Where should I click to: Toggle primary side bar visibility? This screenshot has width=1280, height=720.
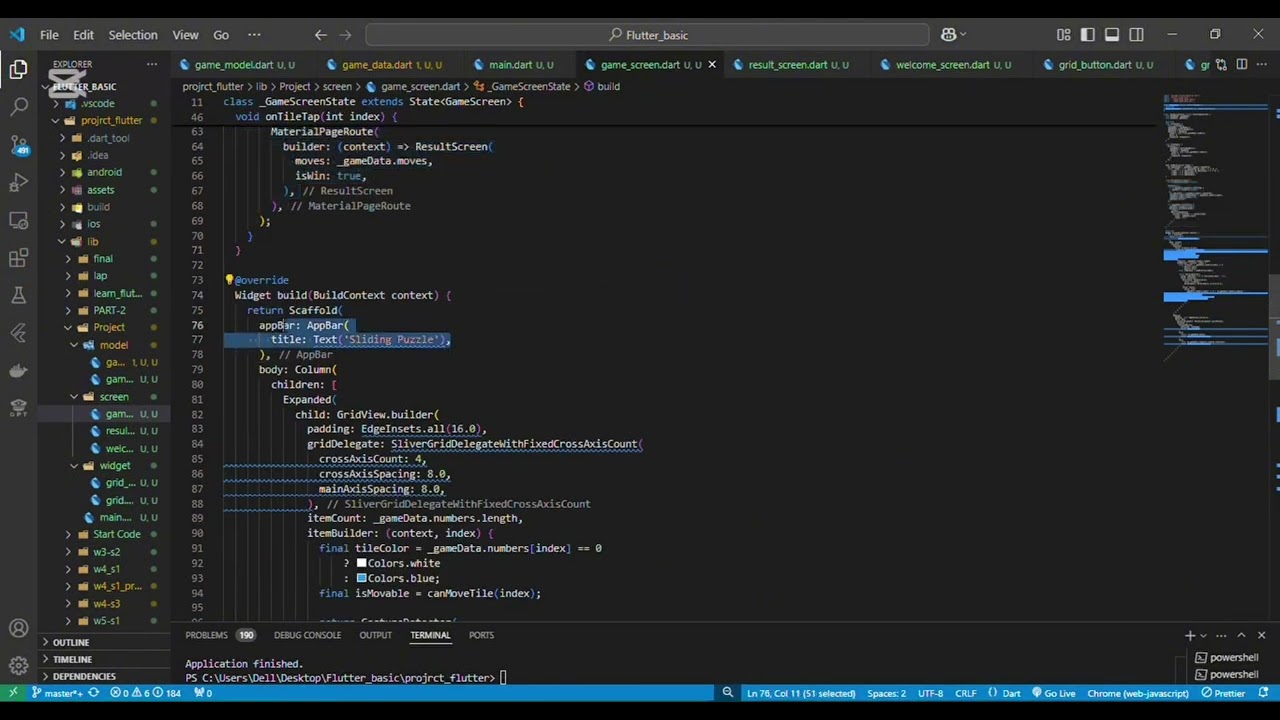(1088, 35)
